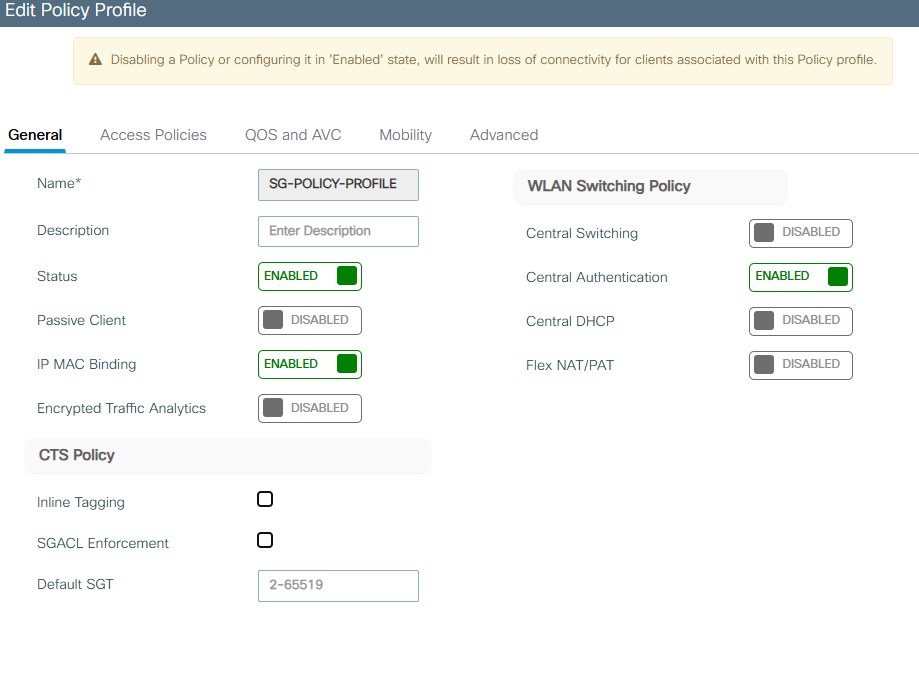Disable the IP MAC Binding toggle

pos(309,364)
